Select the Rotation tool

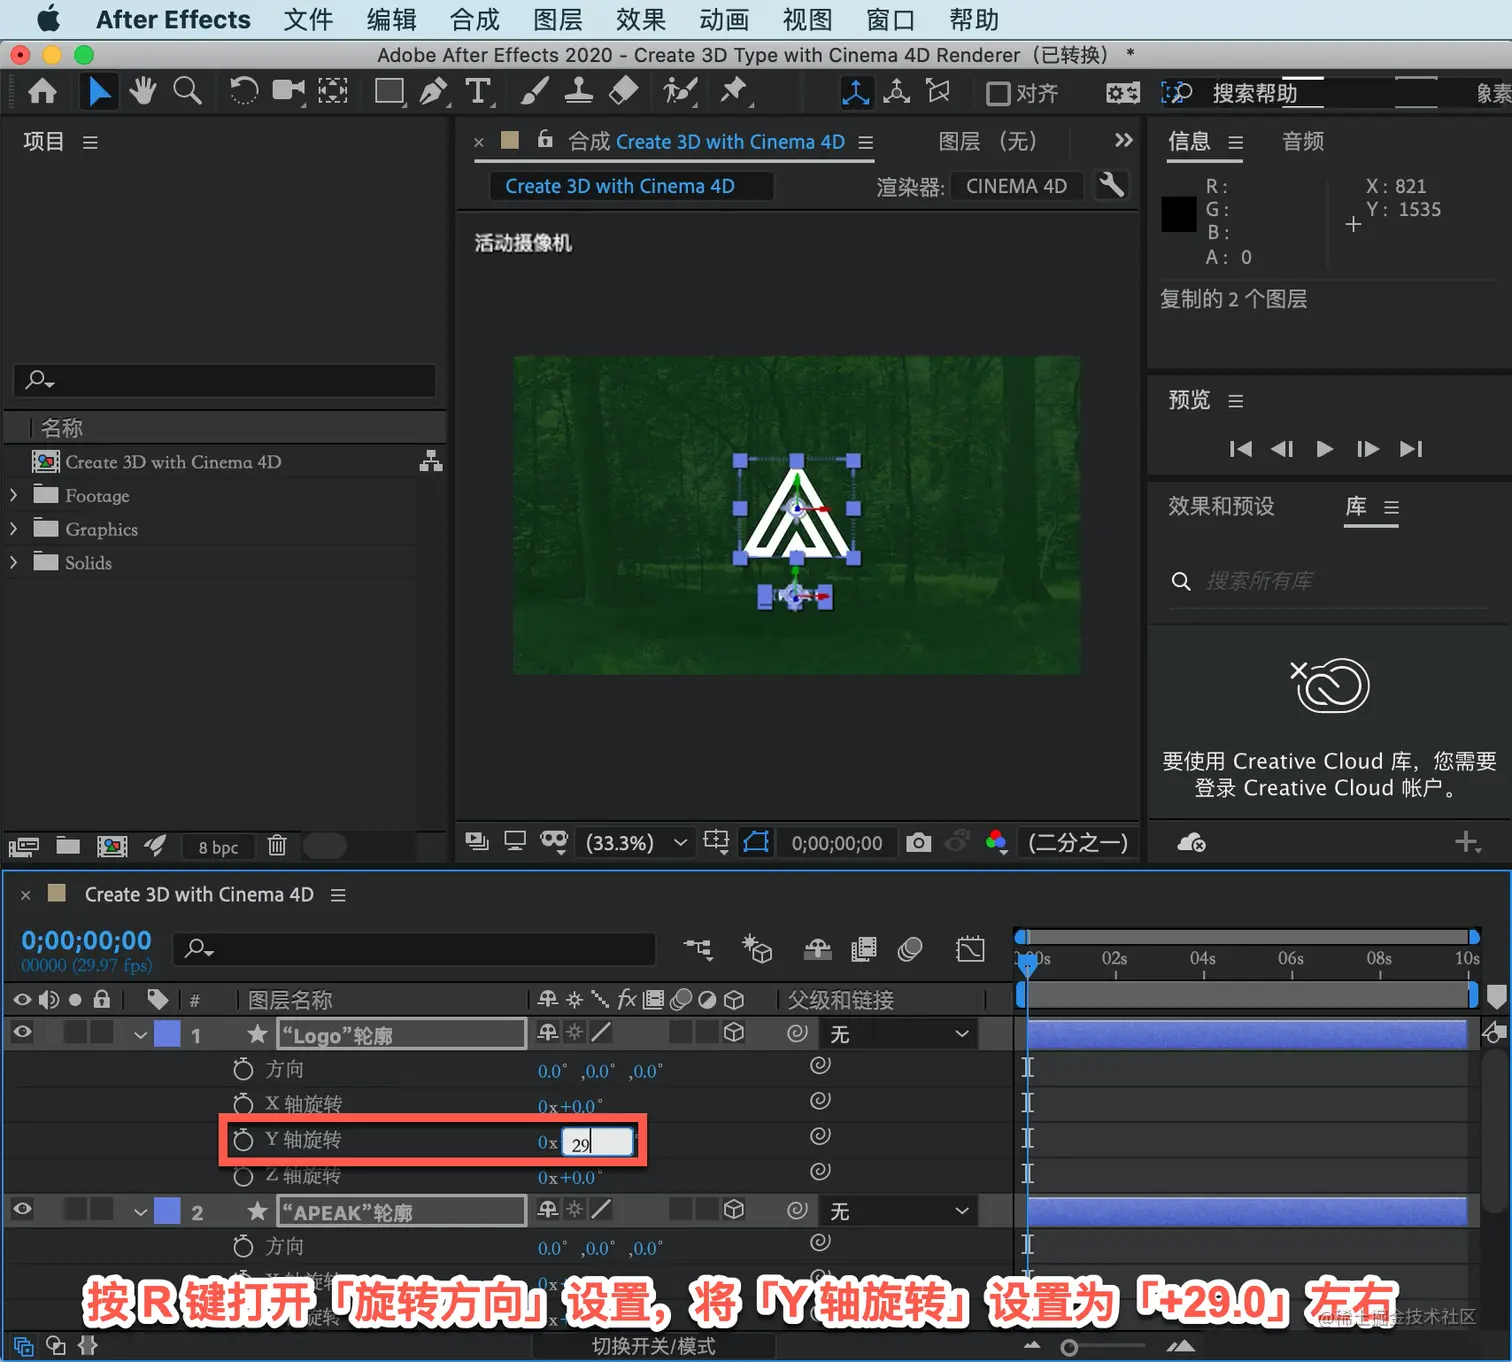[x=243, y=91]
